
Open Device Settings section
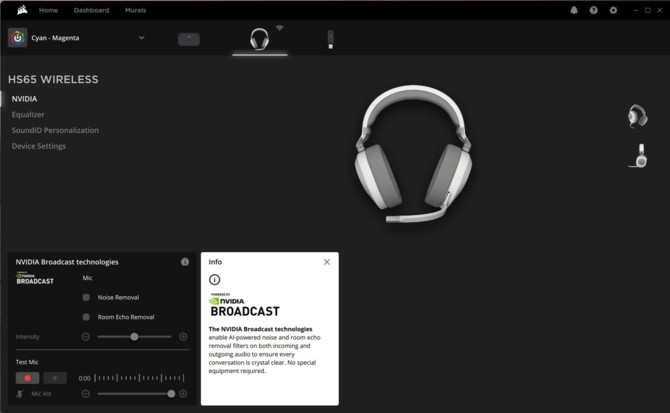39,146
